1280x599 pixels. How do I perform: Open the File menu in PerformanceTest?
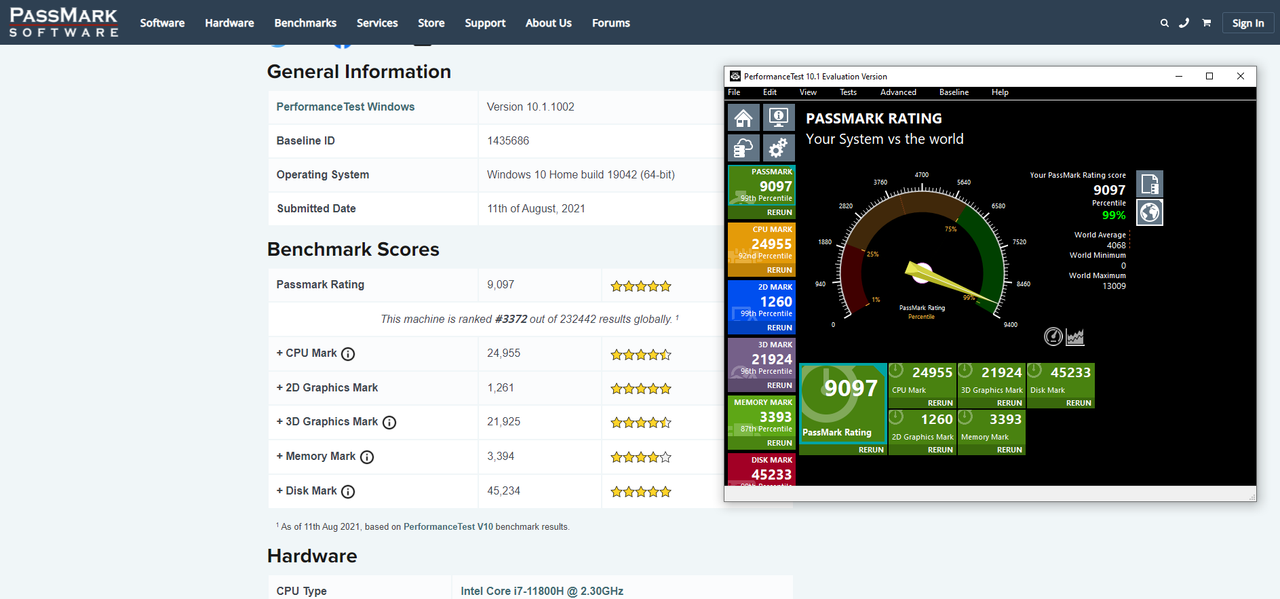734,92
